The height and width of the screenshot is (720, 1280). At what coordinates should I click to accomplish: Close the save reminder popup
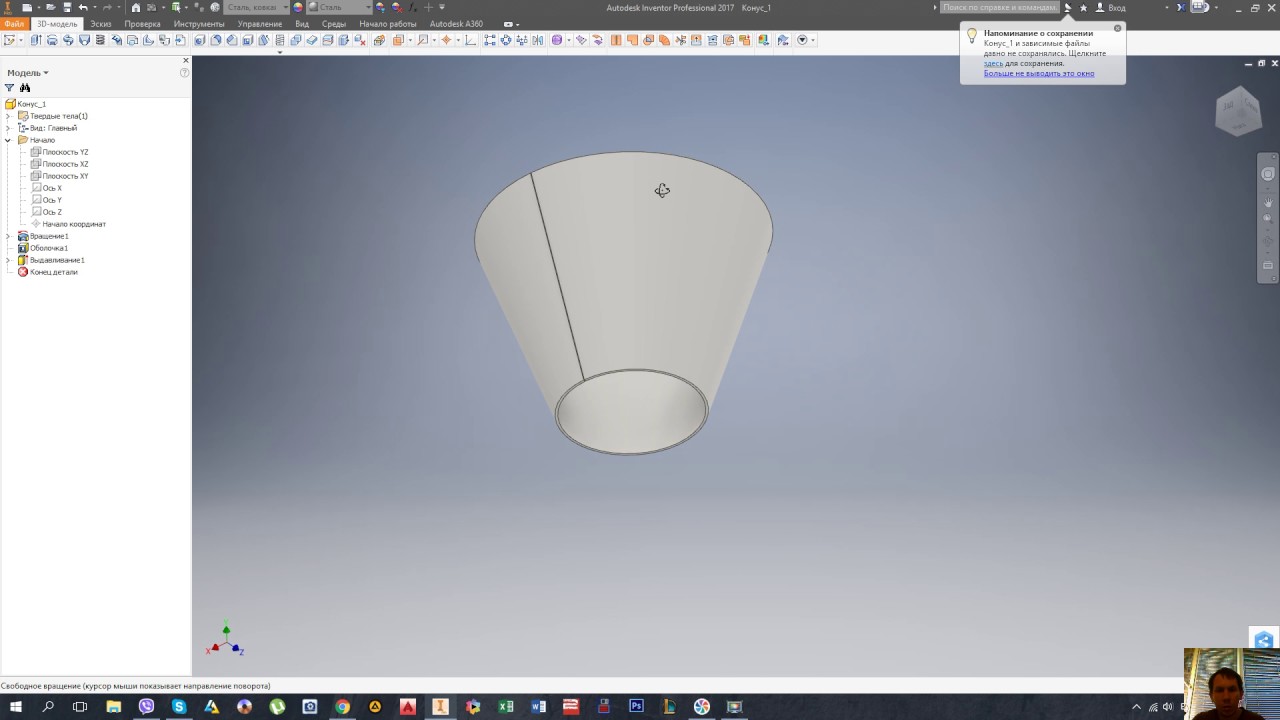click(1118, 28)
